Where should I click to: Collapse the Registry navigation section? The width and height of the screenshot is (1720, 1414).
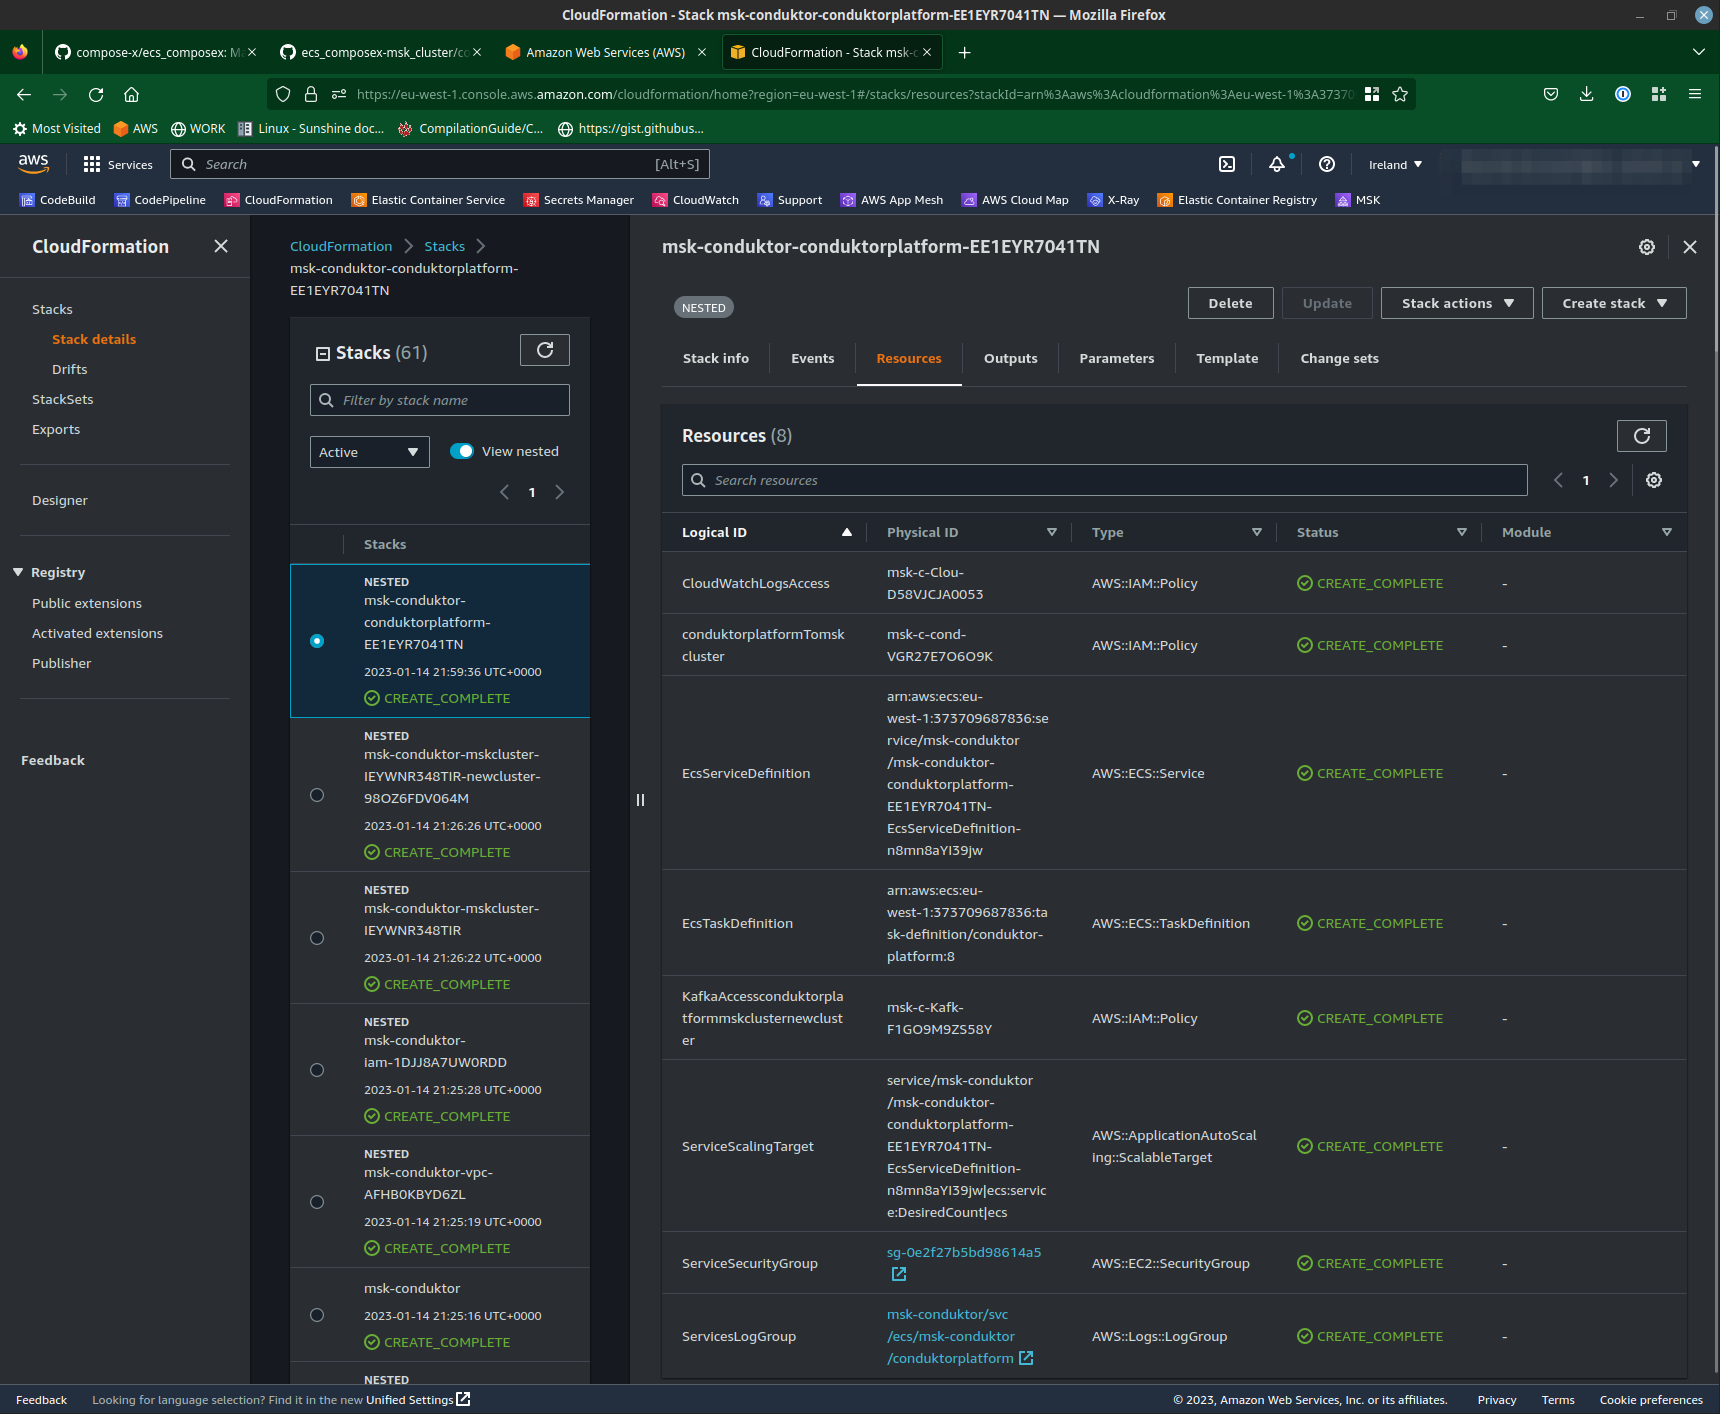pyautogui.click(x=18, y=572)
